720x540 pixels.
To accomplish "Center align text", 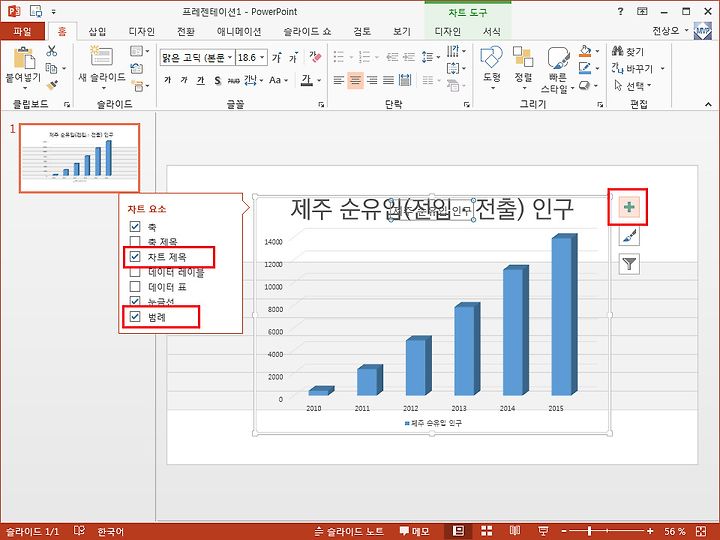I will coord(355,80).
